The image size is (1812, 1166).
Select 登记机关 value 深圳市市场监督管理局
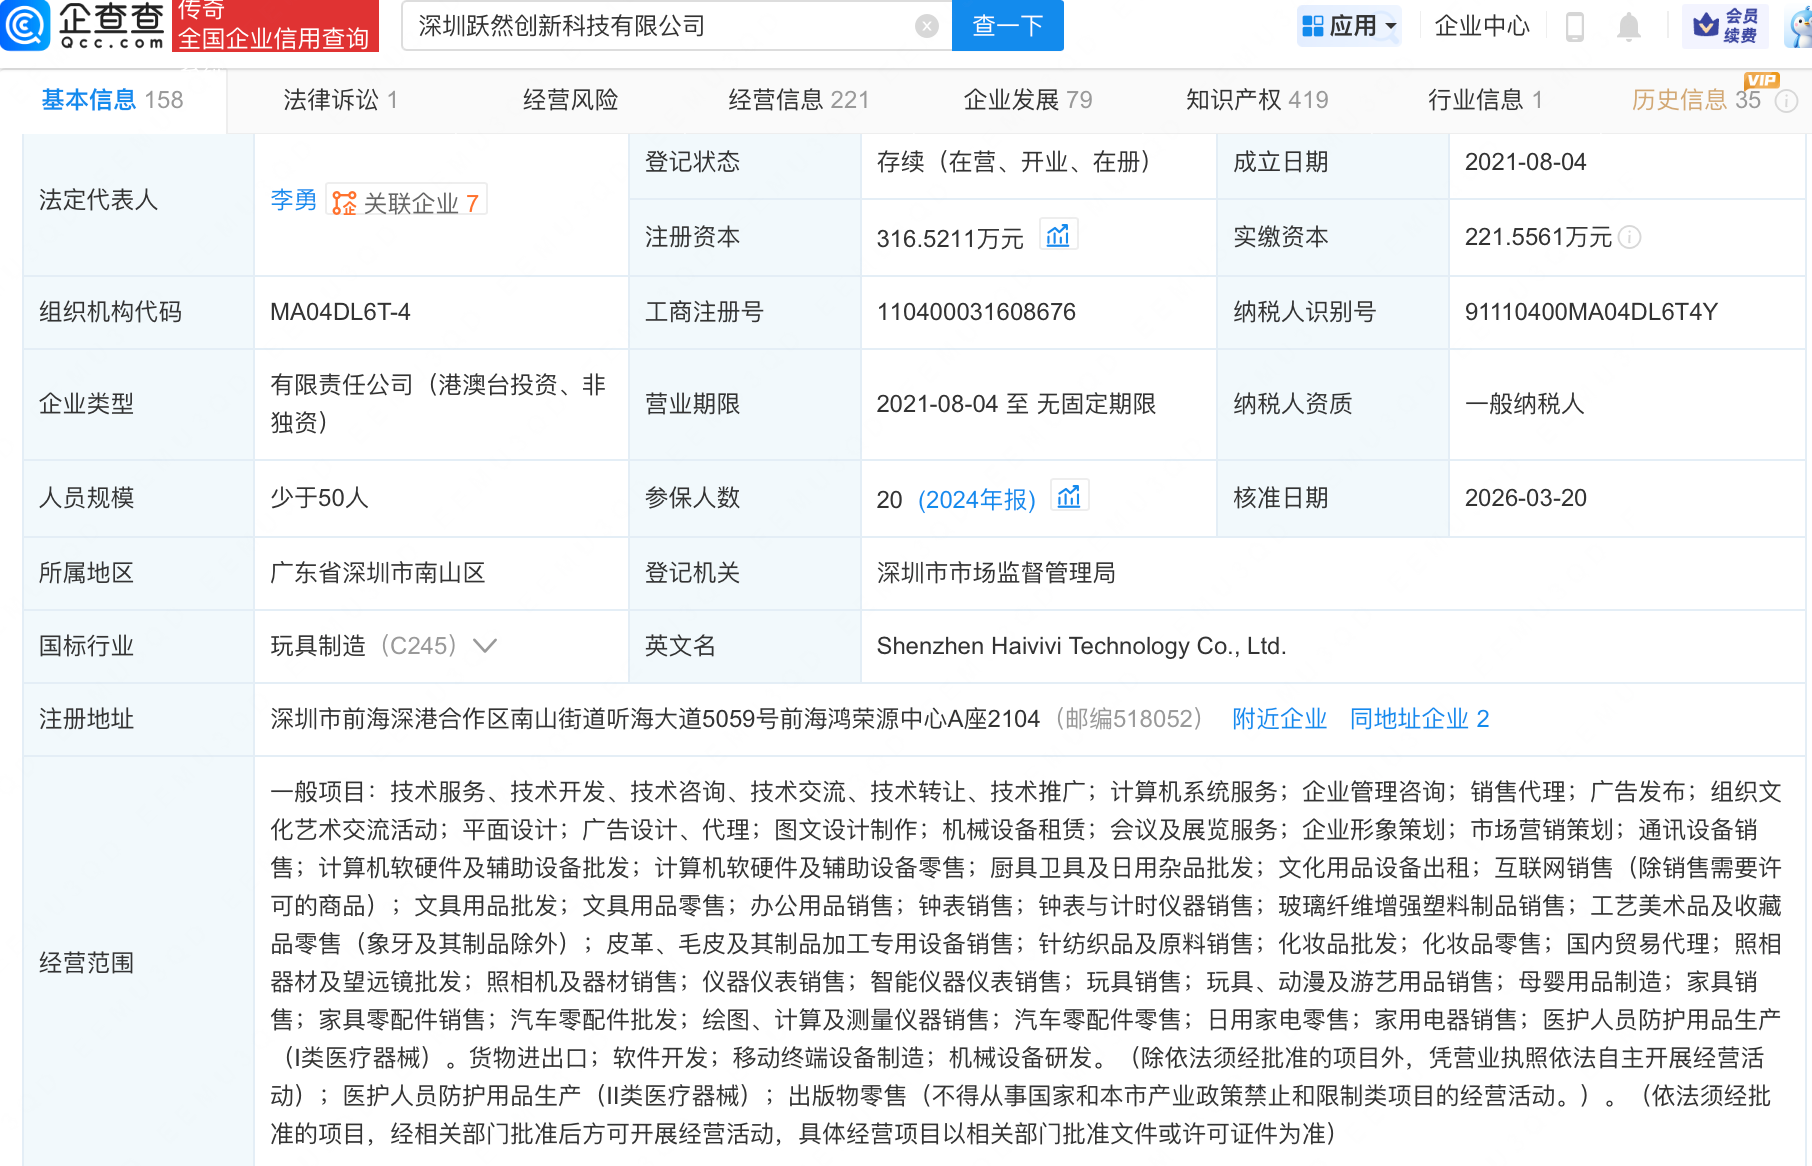996,573
